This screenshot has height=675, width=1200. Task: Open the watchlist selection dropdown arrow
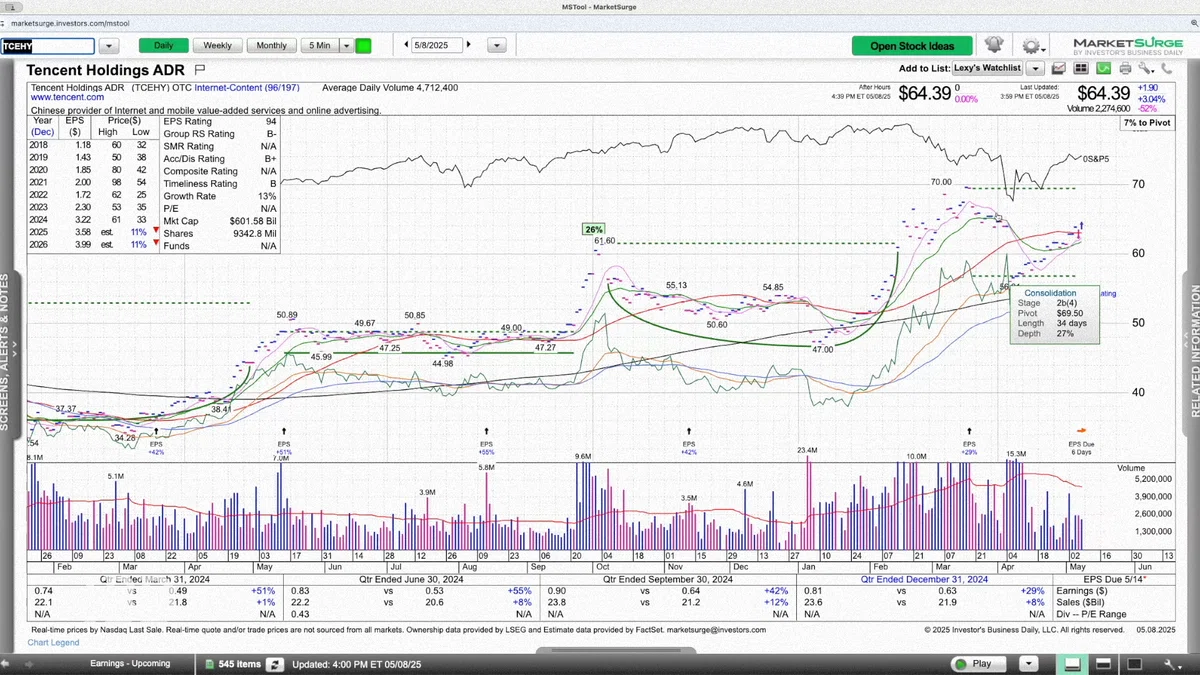pos(1036,68)
